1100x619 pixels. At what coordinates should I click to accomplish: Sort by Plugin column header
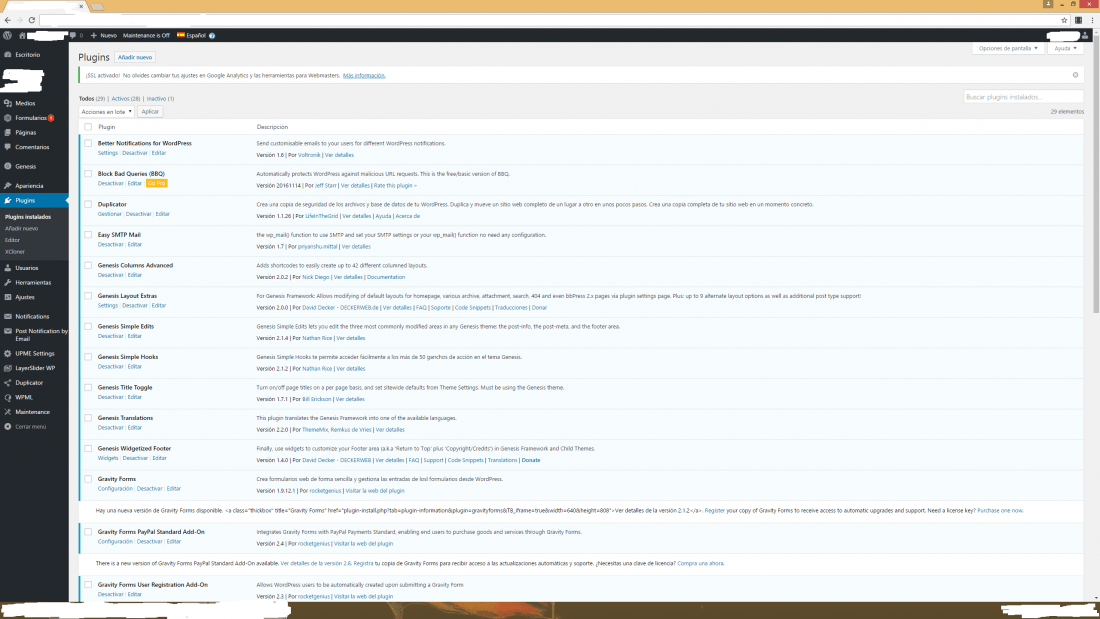[x=107, y=127]
